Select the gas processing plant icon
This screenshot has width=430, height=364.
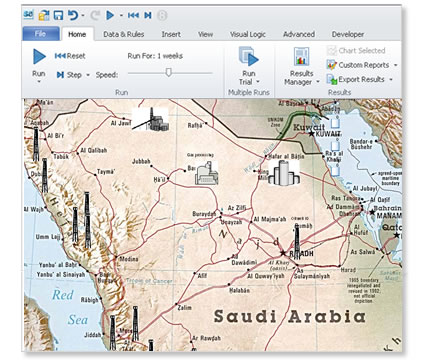click(207, 173)
